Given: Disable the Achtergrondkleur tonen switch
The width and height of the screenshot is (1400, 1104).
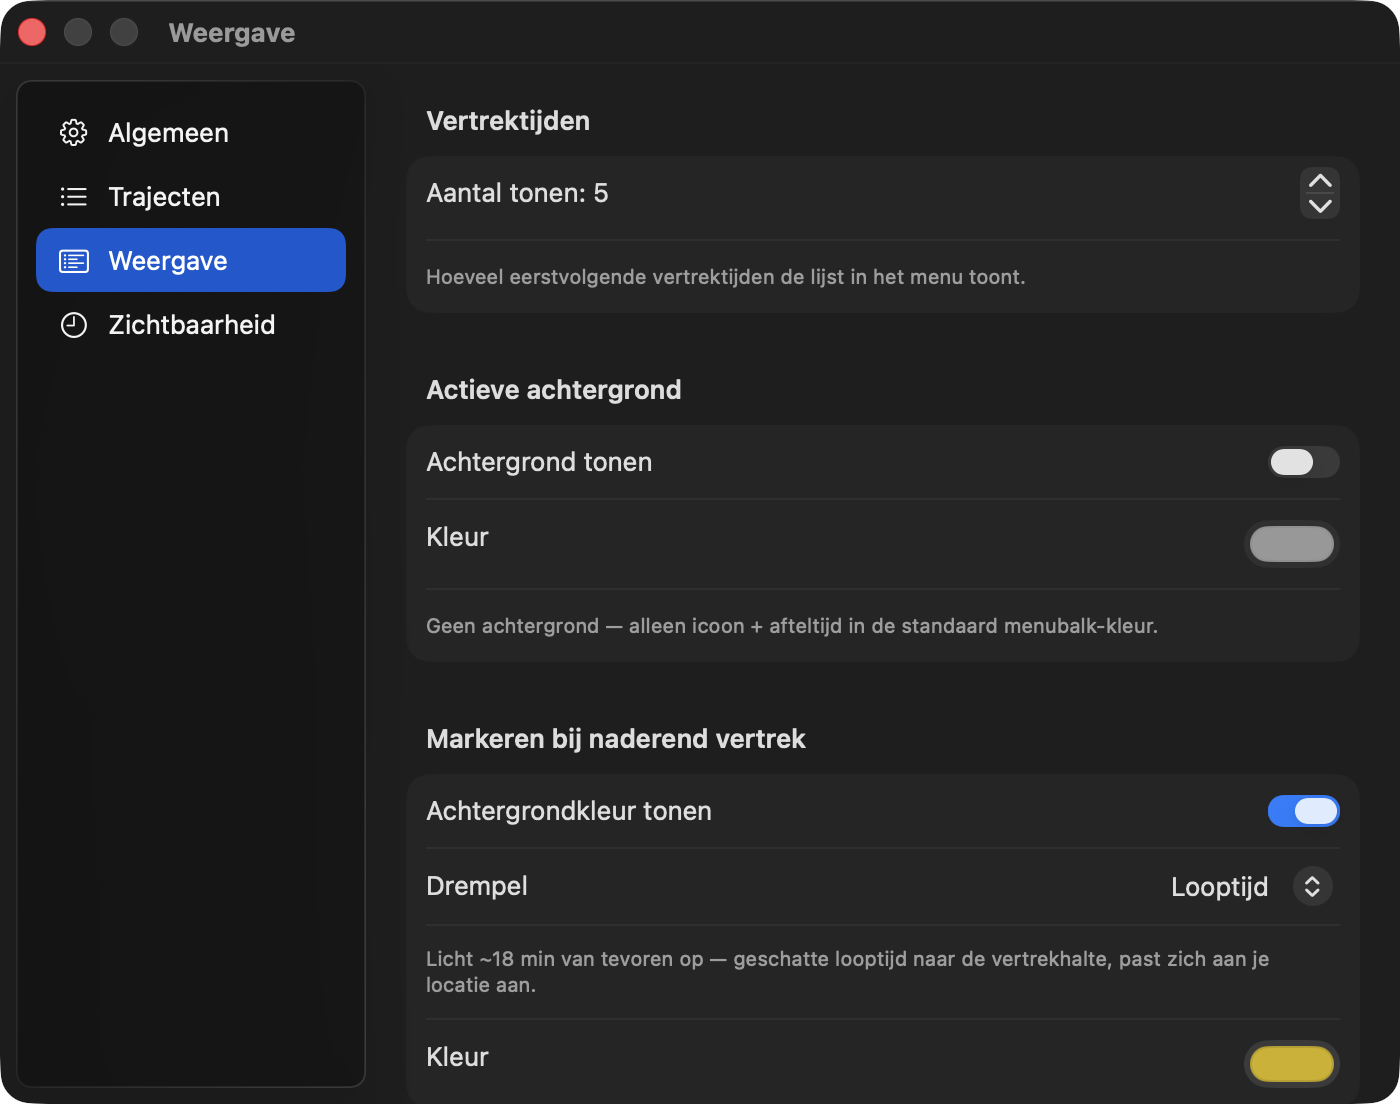Looking at the screenshot, I should 1304,811.
